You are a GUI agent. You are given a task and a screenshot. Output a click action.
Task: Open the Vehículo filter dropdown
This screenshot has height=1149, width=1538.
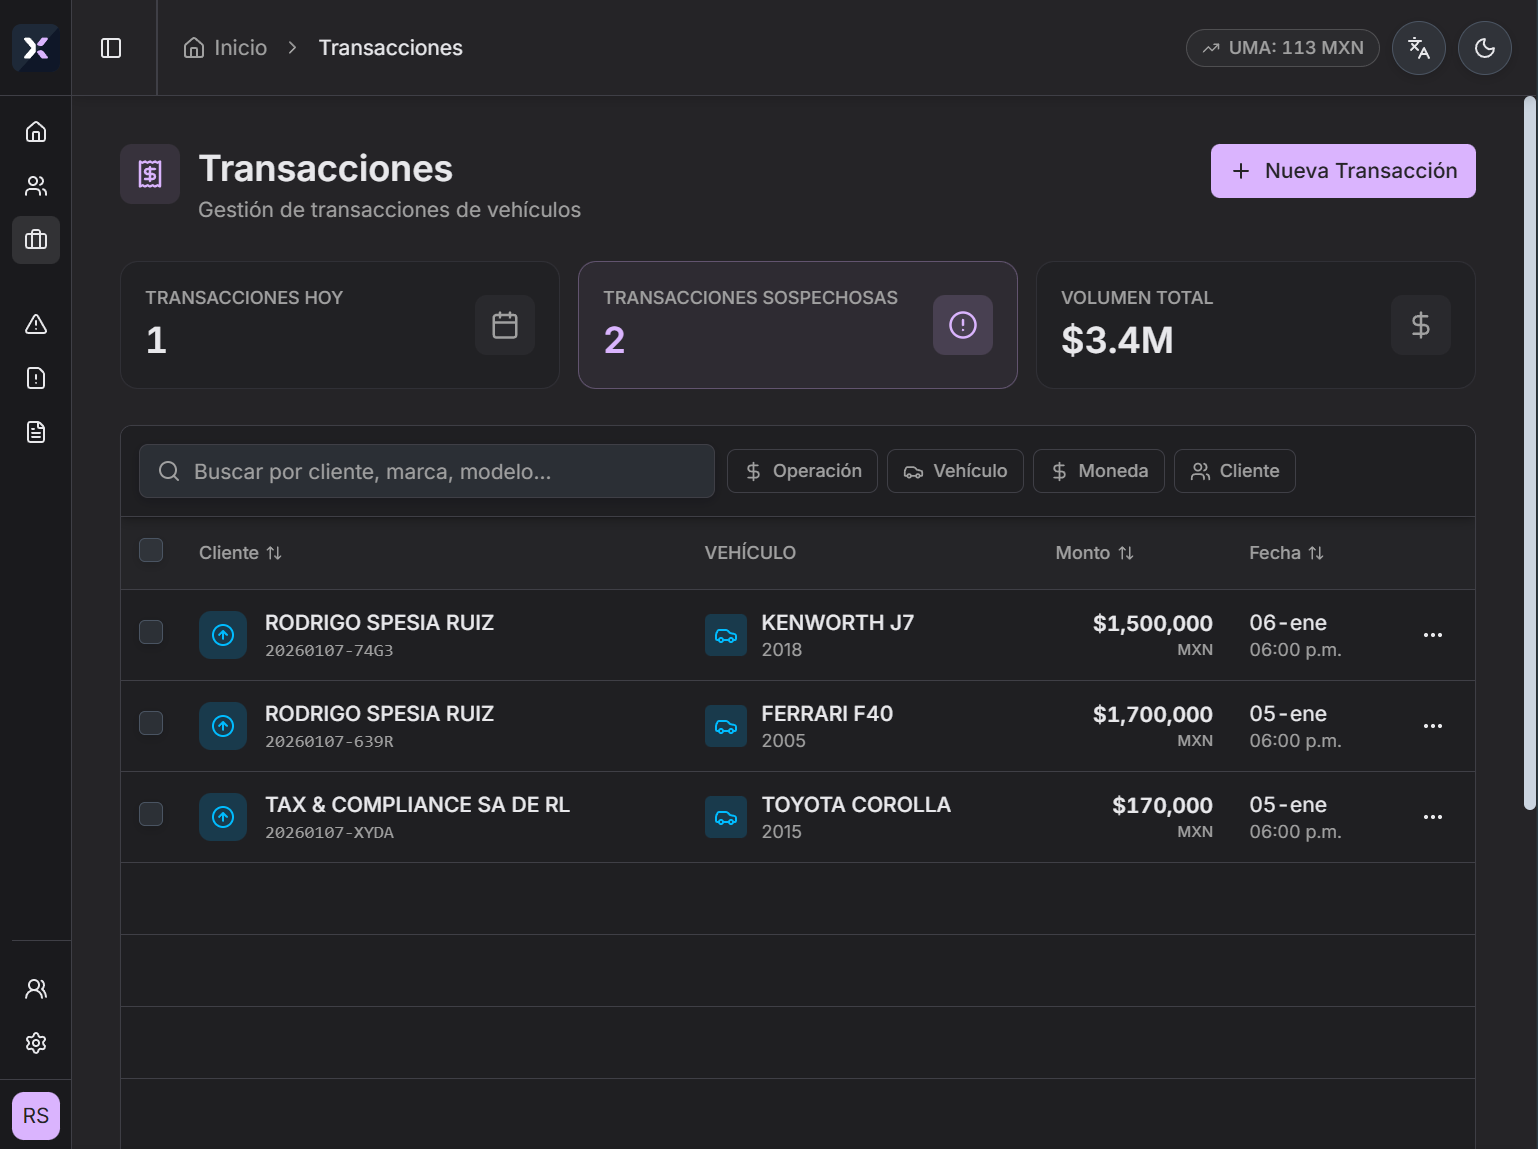click(x=955, y=470)
